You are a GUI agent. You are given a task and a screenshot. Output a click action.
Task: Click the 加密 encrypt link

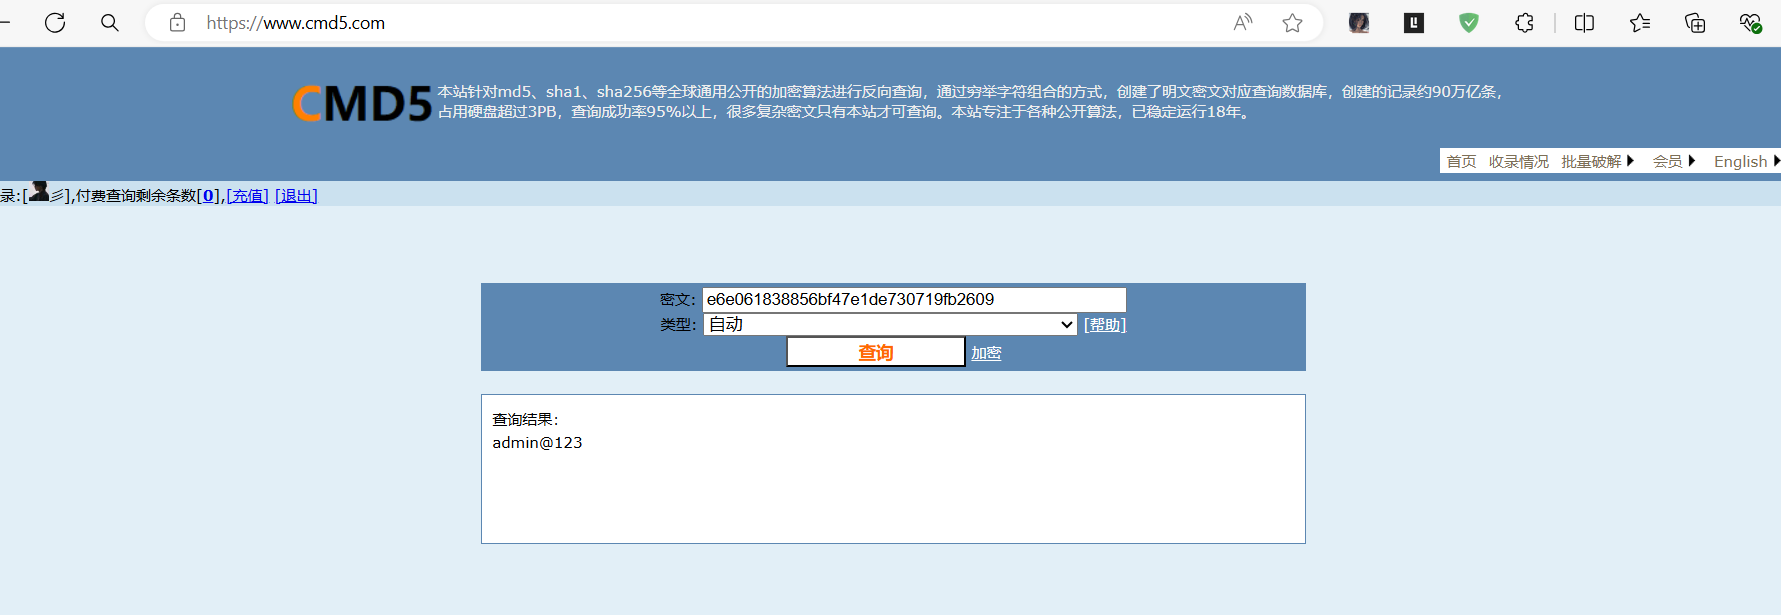click(x=986, y=353)
